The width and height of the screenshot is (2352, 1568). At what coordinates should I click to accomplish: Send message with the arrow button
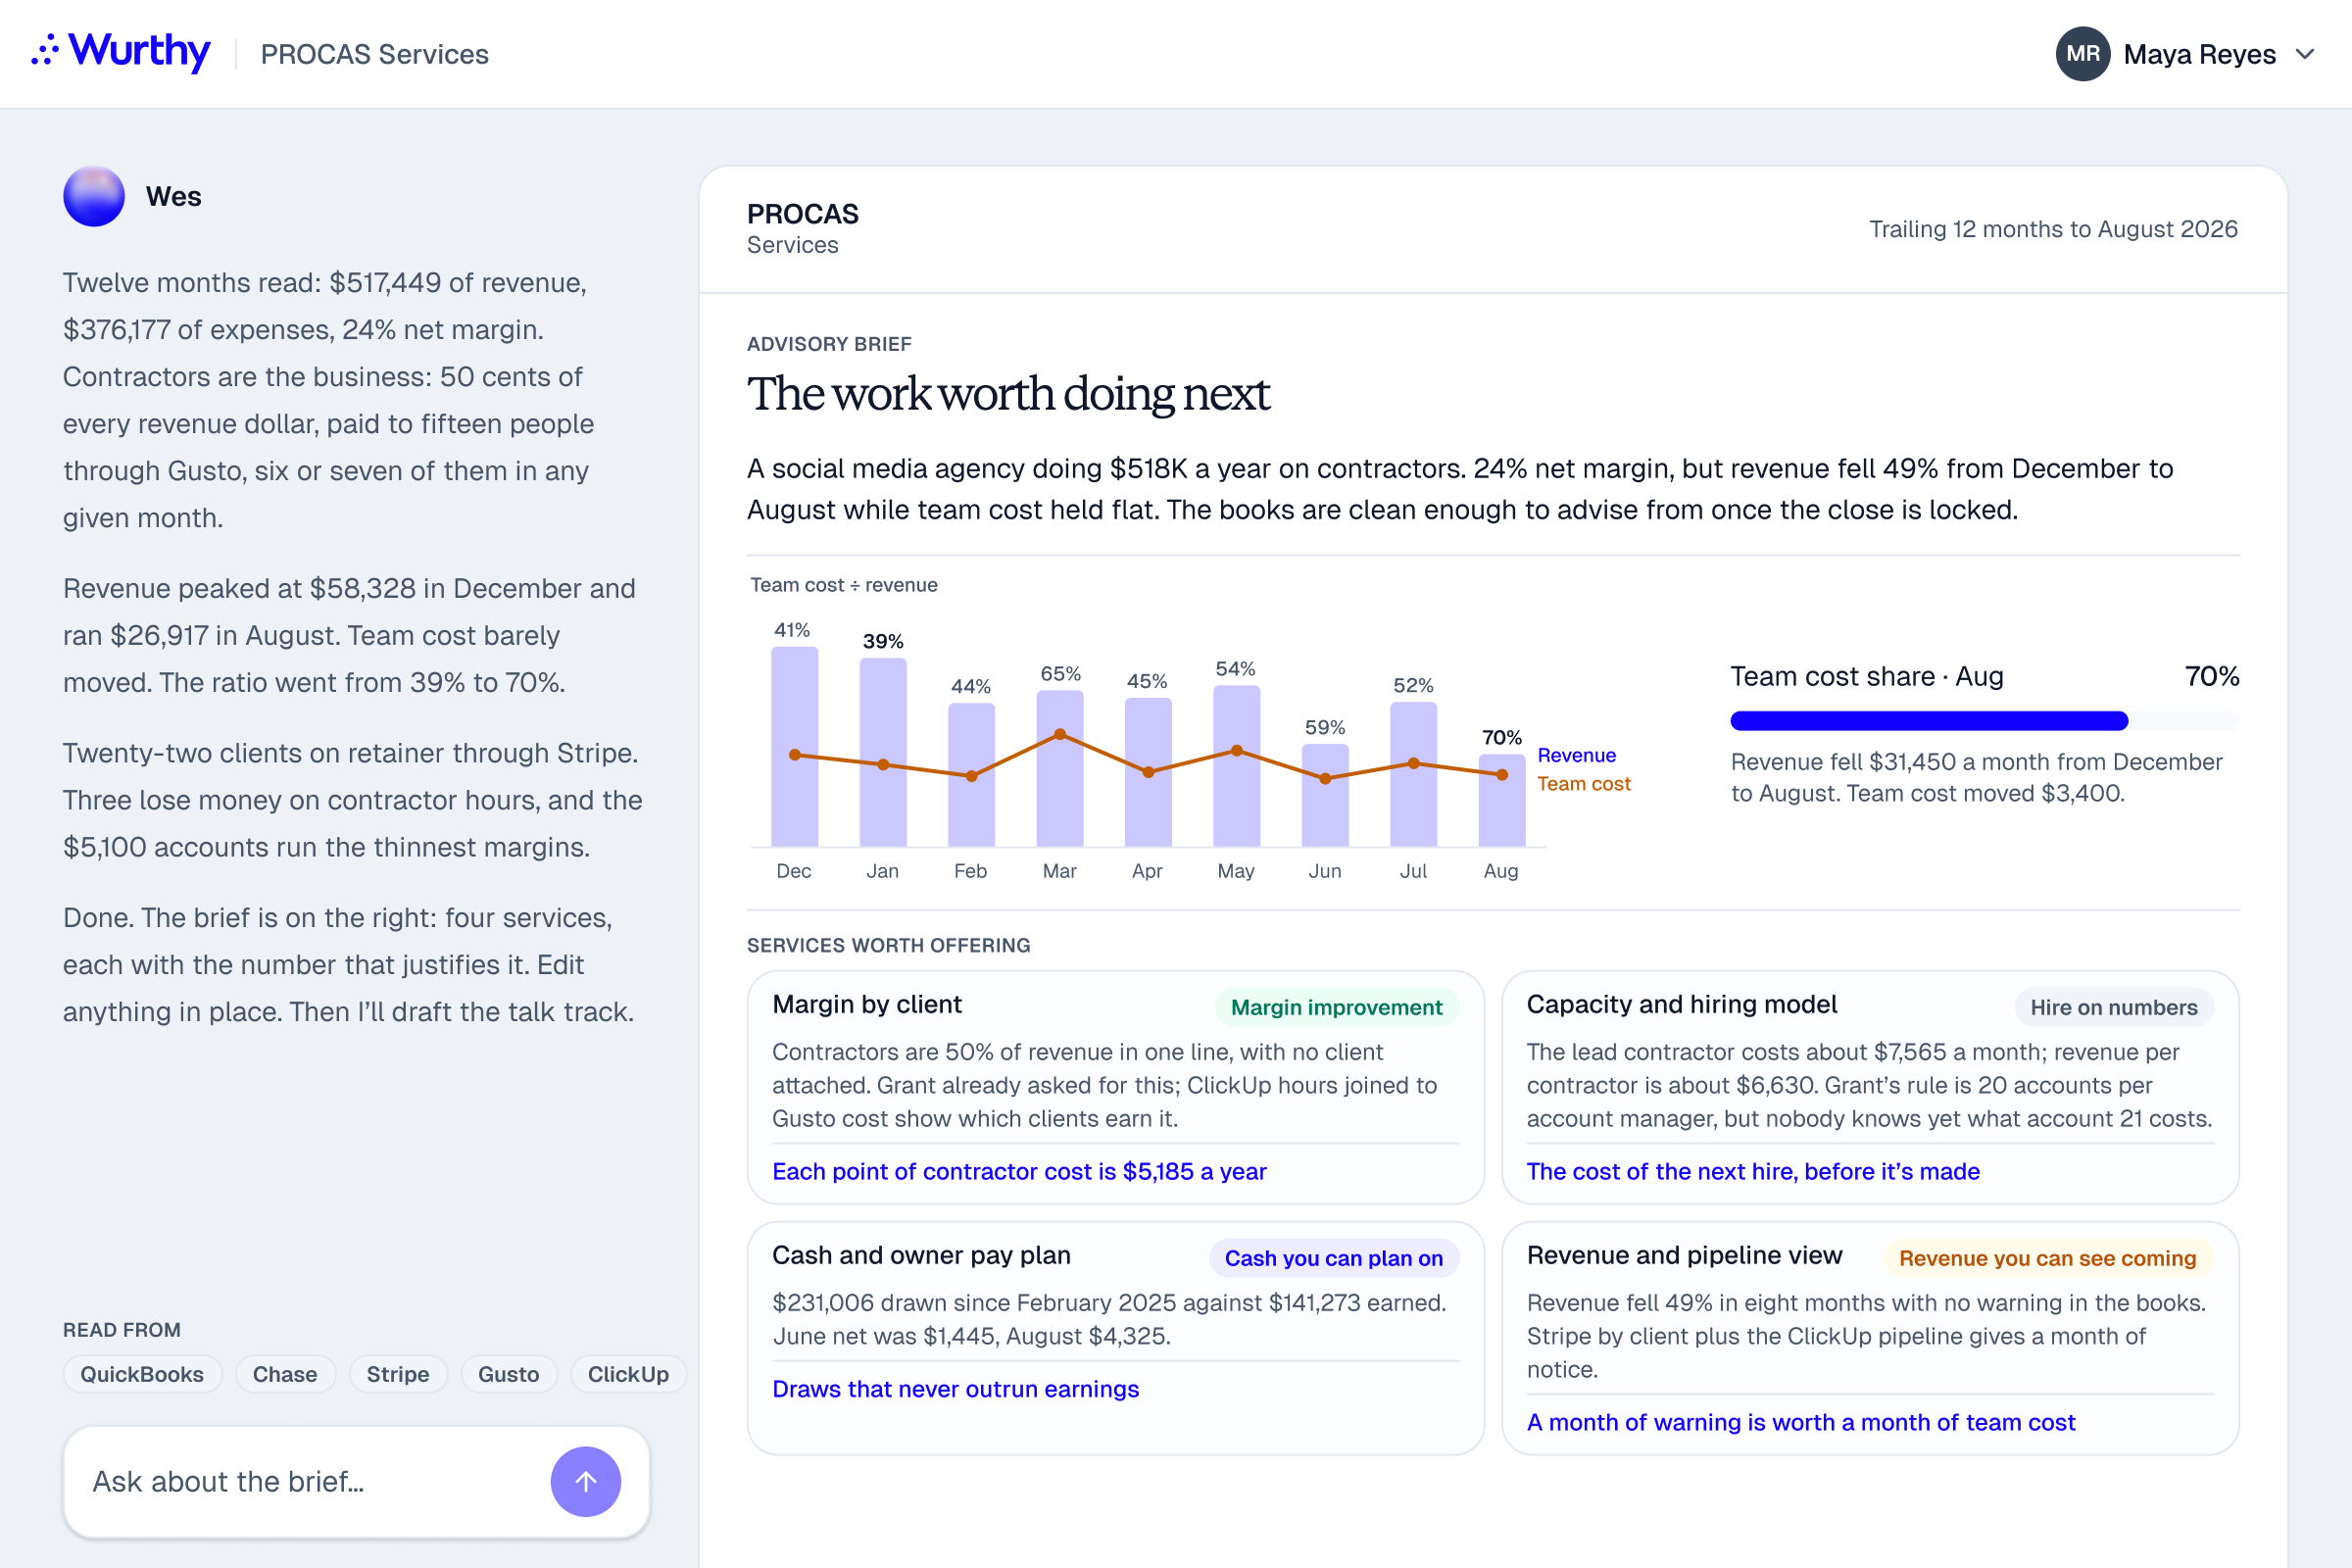click(x=585, y=1481)
